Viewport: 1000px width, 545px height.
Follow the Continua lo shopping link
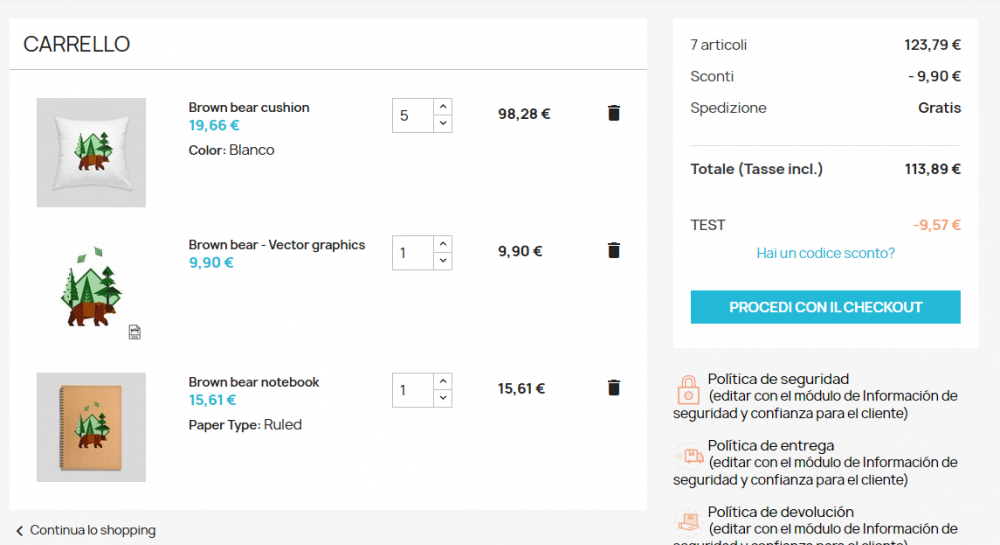[x=92, y=530]
